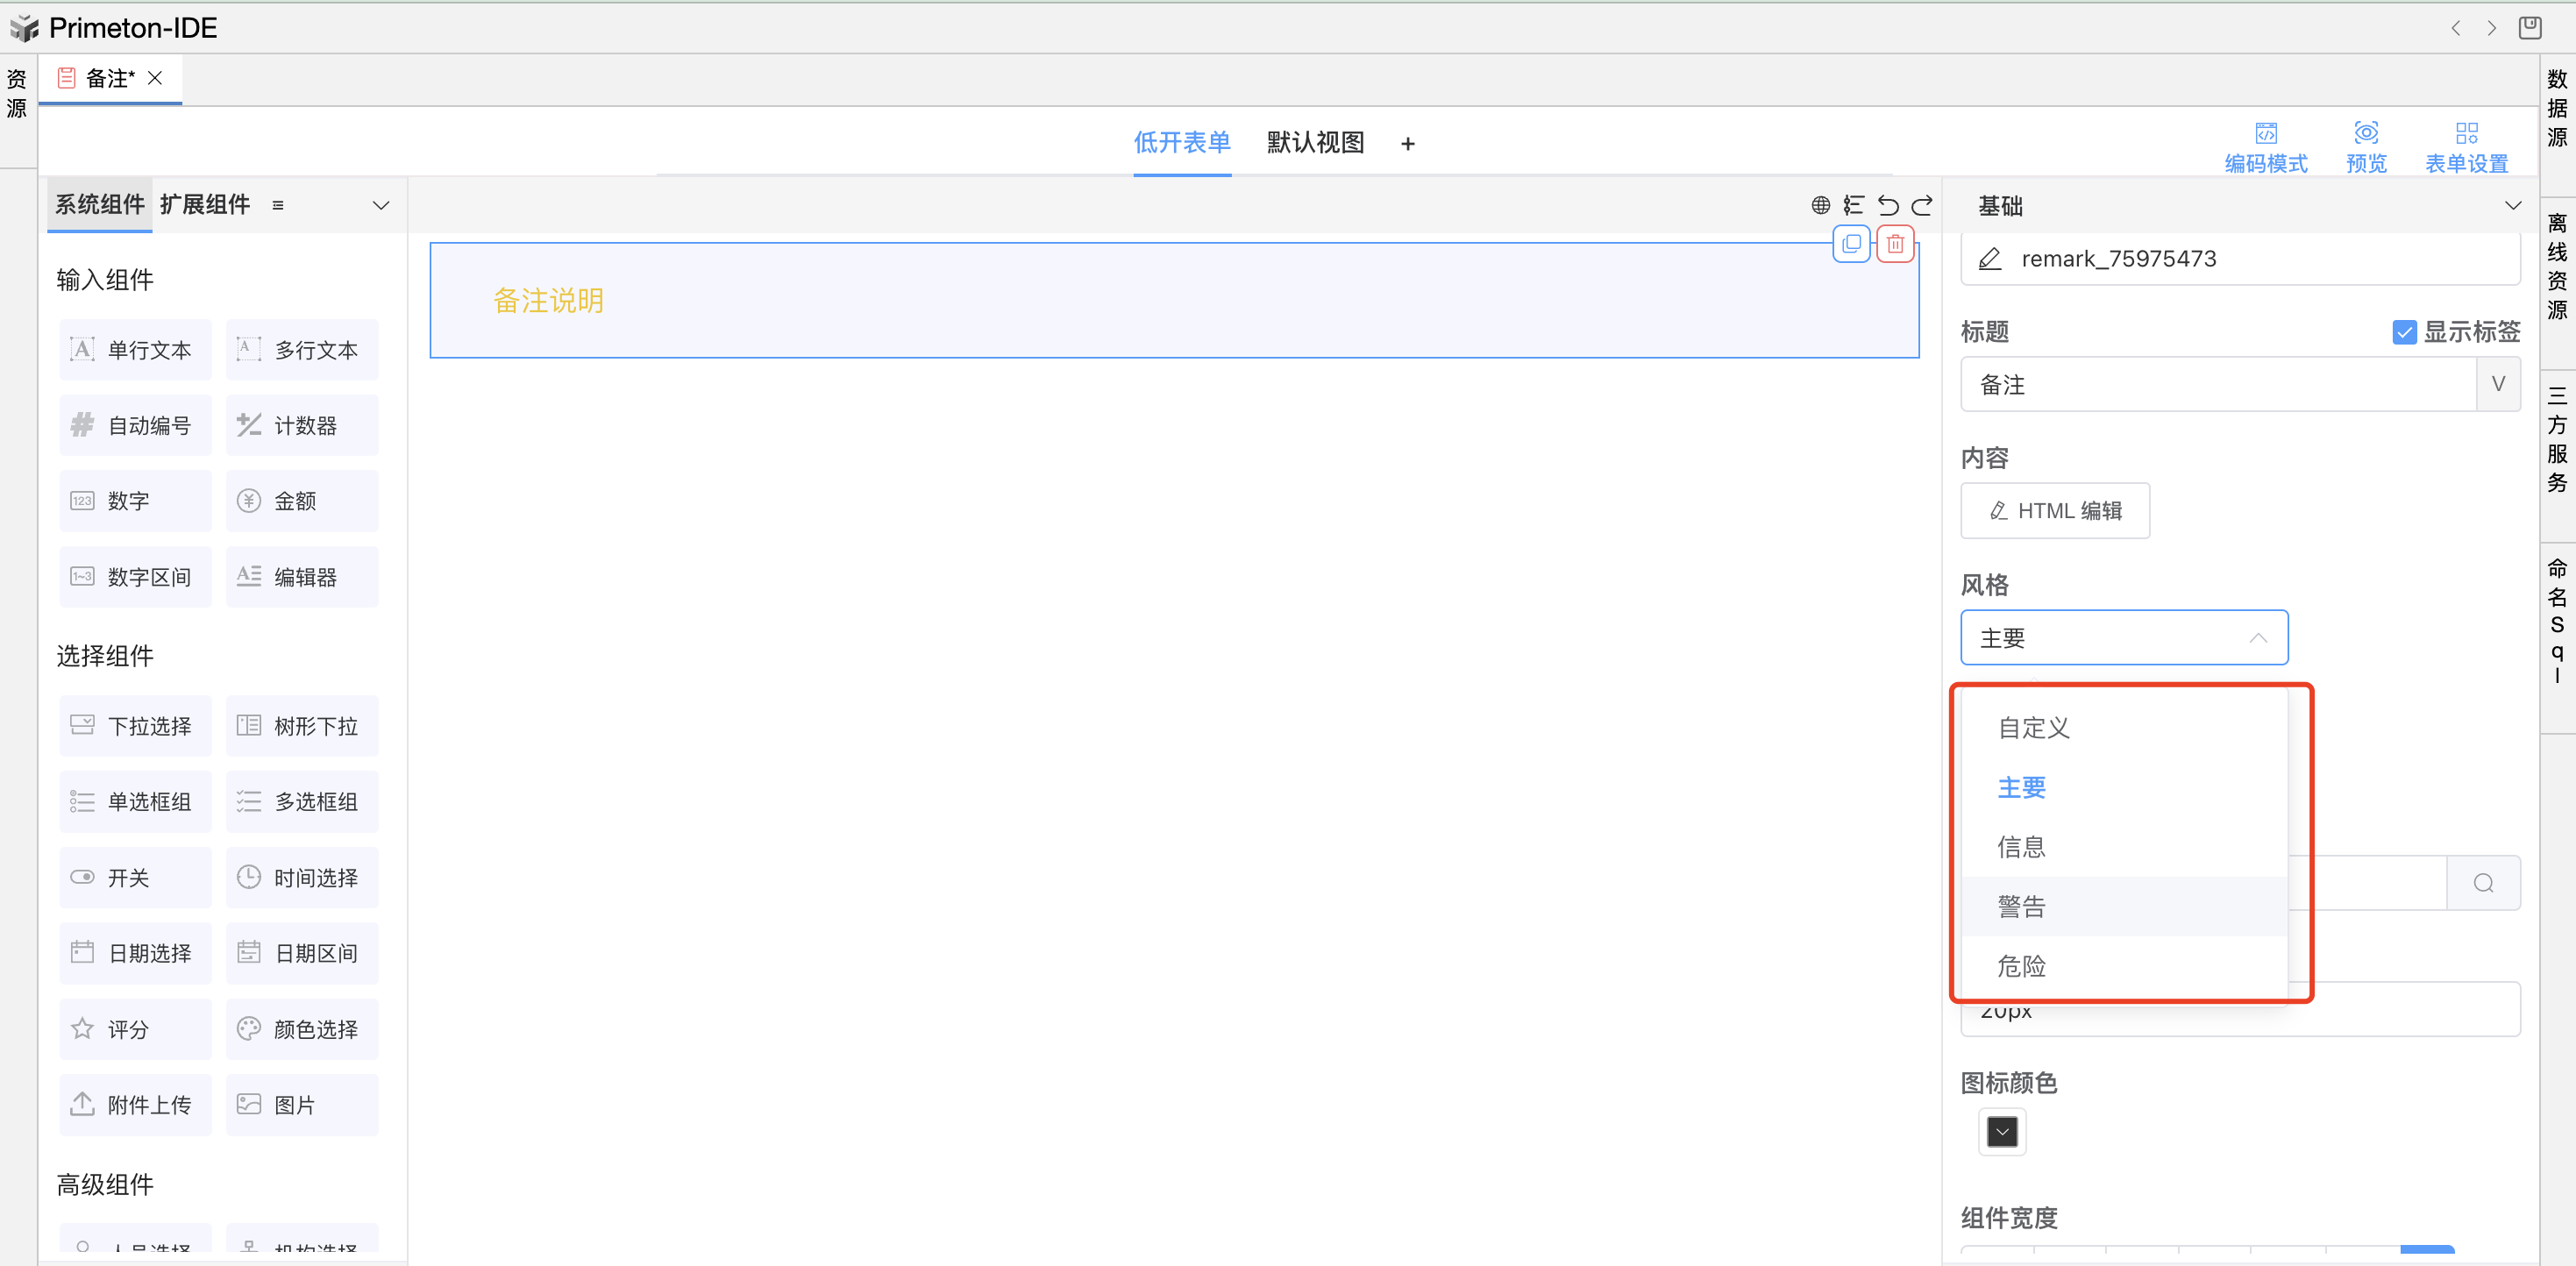2576x1266 pixels.
Task: Open the outline tree icon in toolbar
Action: coord(1854,205)
